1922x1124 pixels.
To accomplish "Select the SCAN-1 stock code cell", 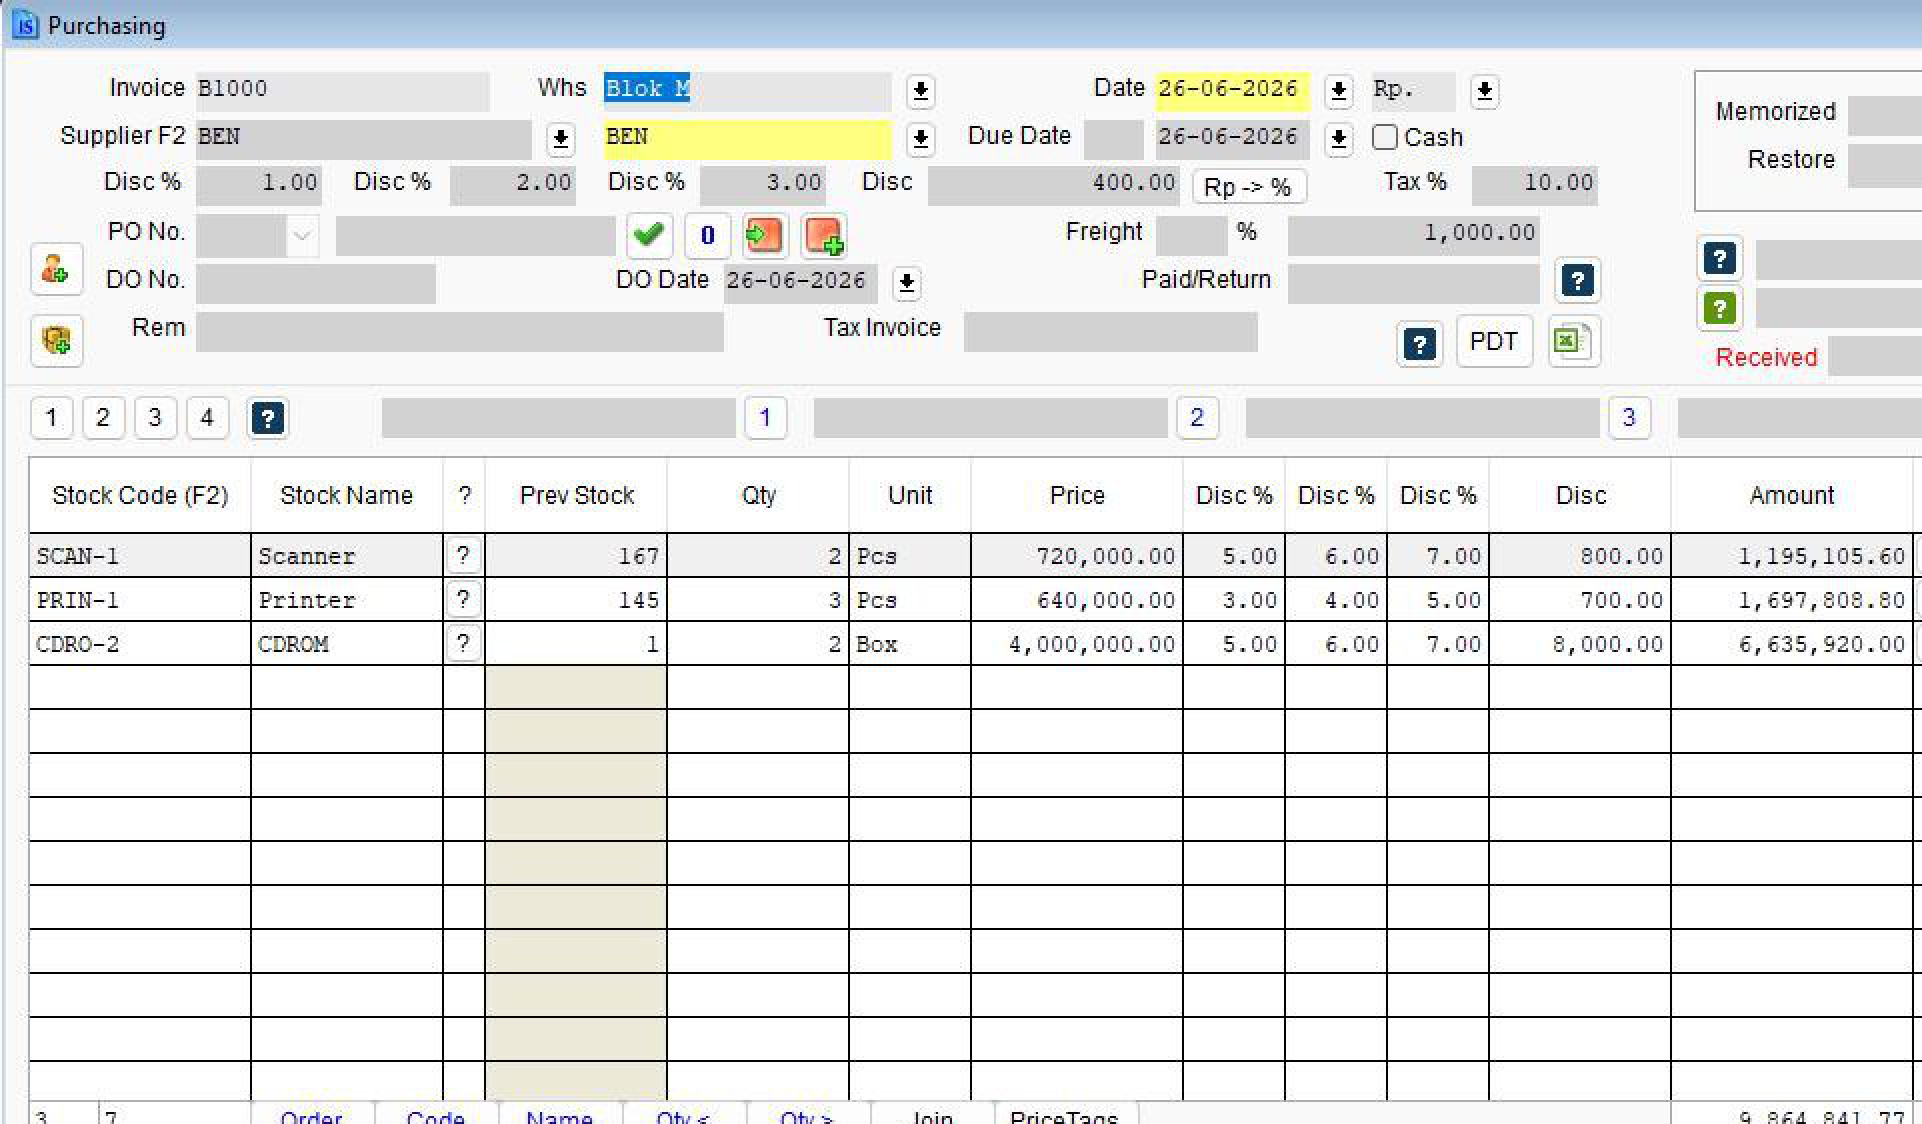I will click(140, 556).
